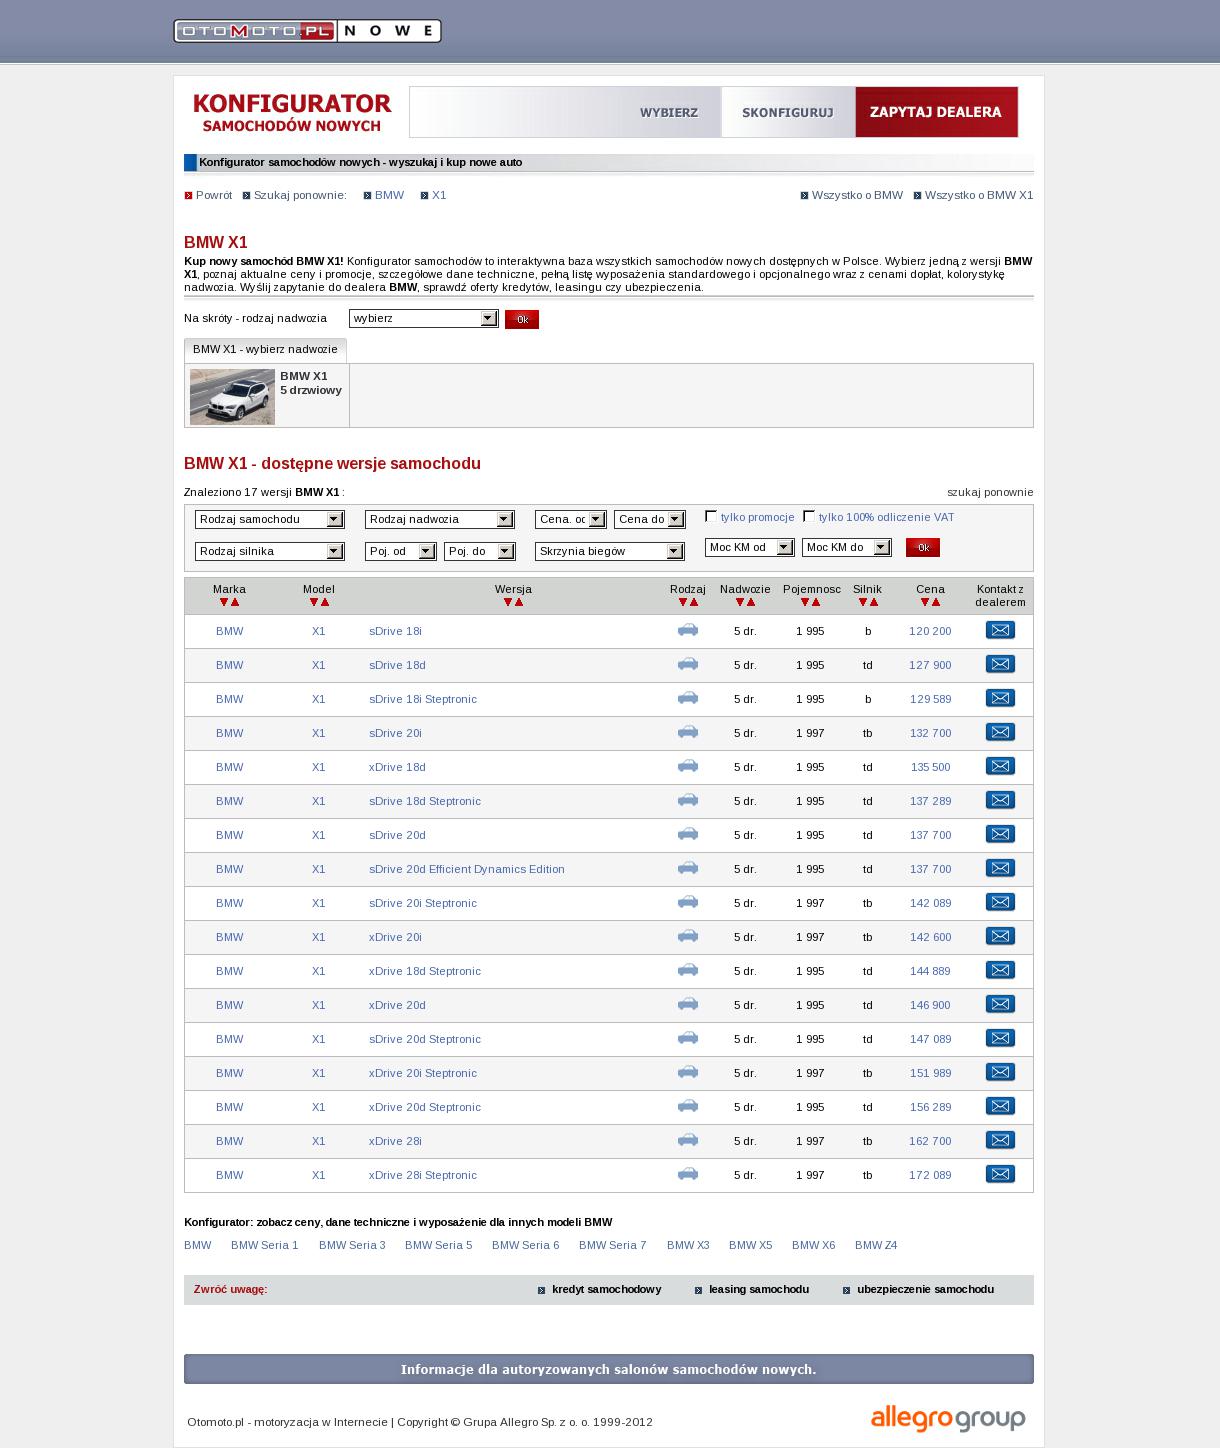Click body type car icon in xDrive 20d row
1220x1448 pixels.
pyautogui.click(x=687, y=1004)
